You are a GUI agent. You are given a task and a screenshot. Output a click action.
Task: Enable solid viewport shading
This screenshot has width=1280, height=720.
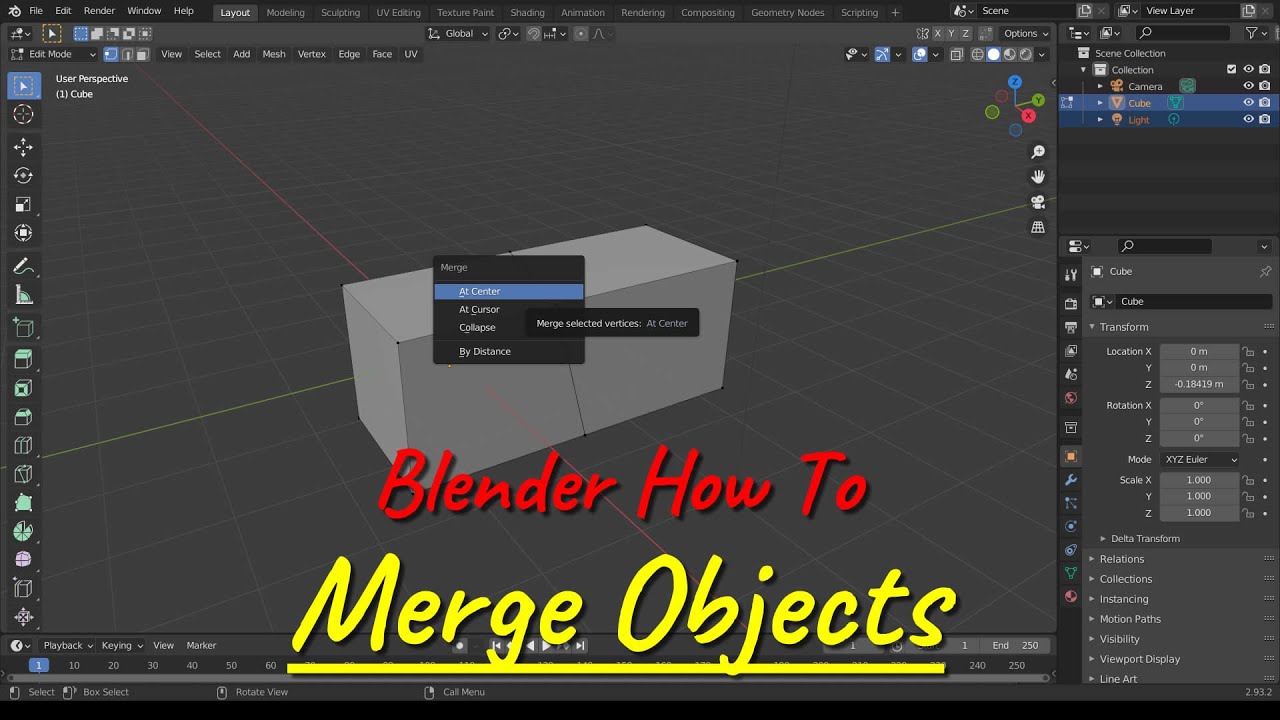click(x=994, y=54)
